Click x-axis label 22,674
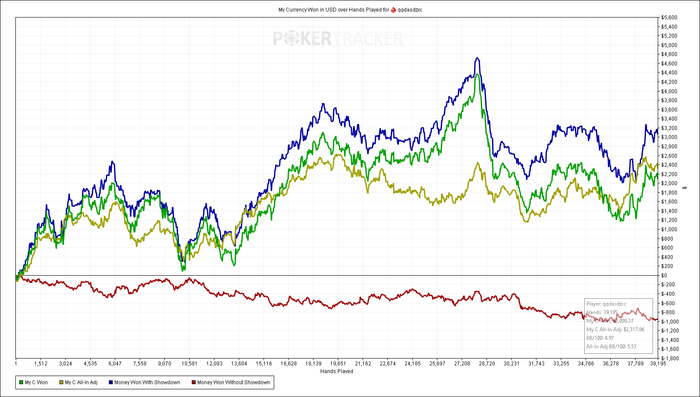Screen dimensions: 700x397 pos(388,364)
